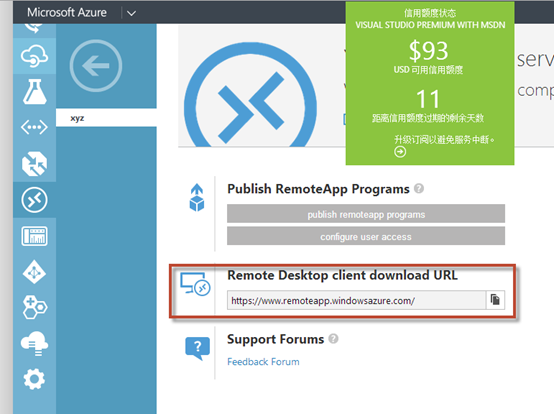Open the cloud services sidebar icon
The width and height of the screenshot is (554, 414).
tap(34, 56)
